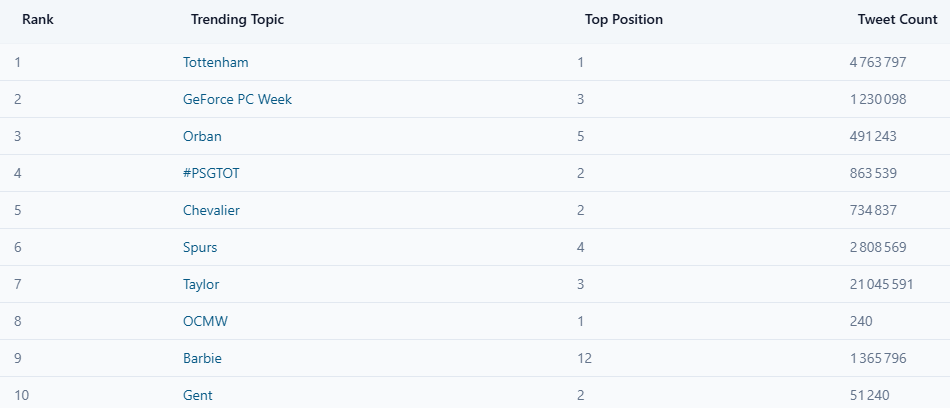Open the Chevalier topic link
This screenshot has height=408, width=950.
(x=211, y=210)
